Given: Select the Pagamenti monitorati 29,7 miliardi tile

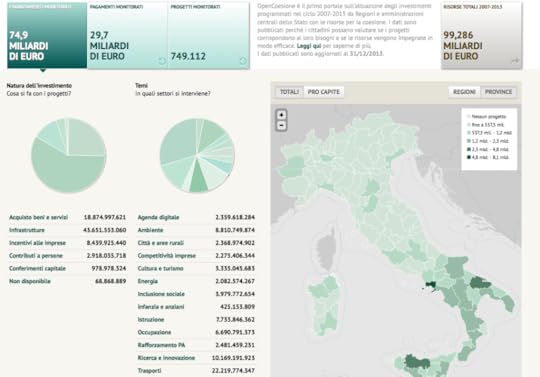Looking at the screenshot, I should coord(127,35).
